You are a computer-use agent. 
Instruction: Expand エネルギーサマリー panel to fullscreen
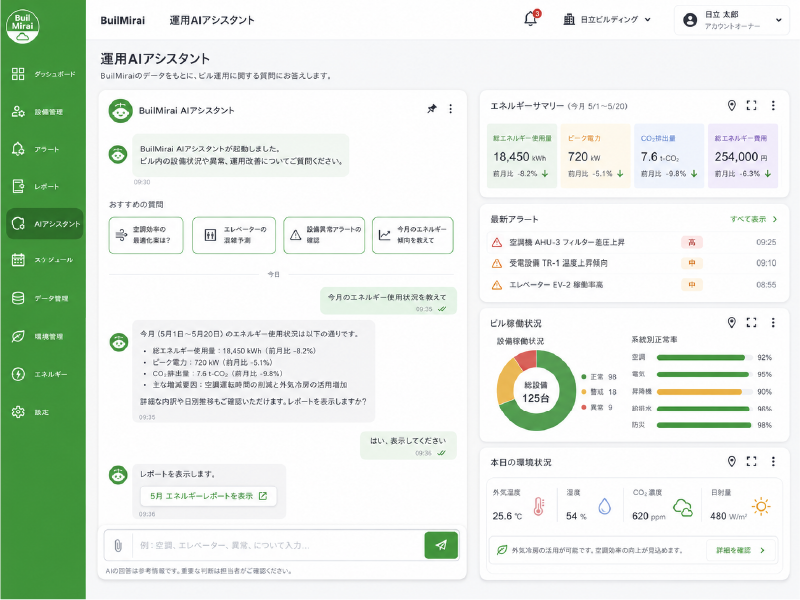(x=751, y=106)
